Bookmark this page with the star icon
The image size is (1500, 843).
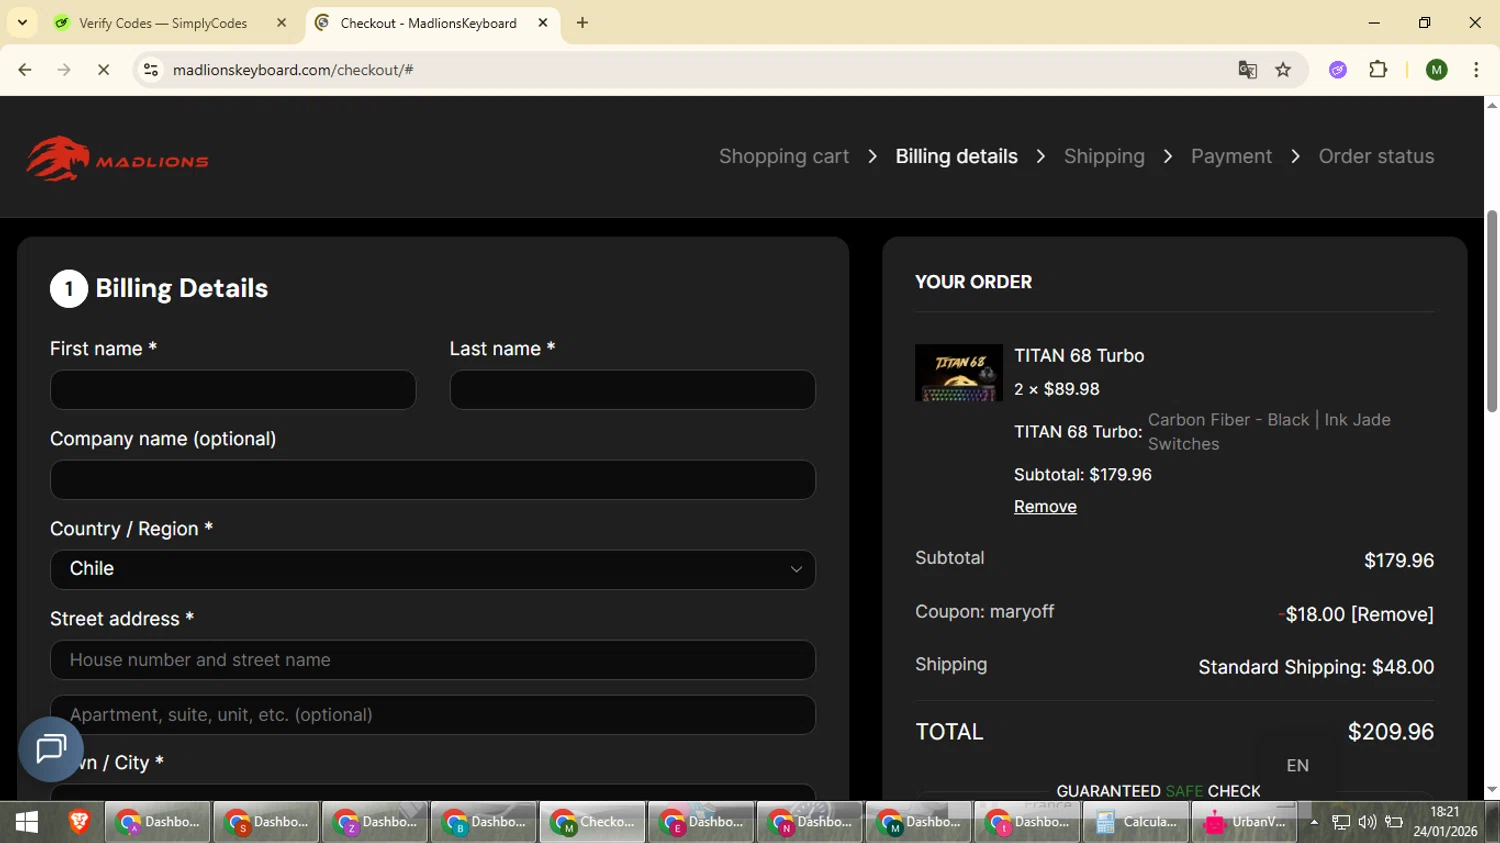click(x=1283, y=70)
